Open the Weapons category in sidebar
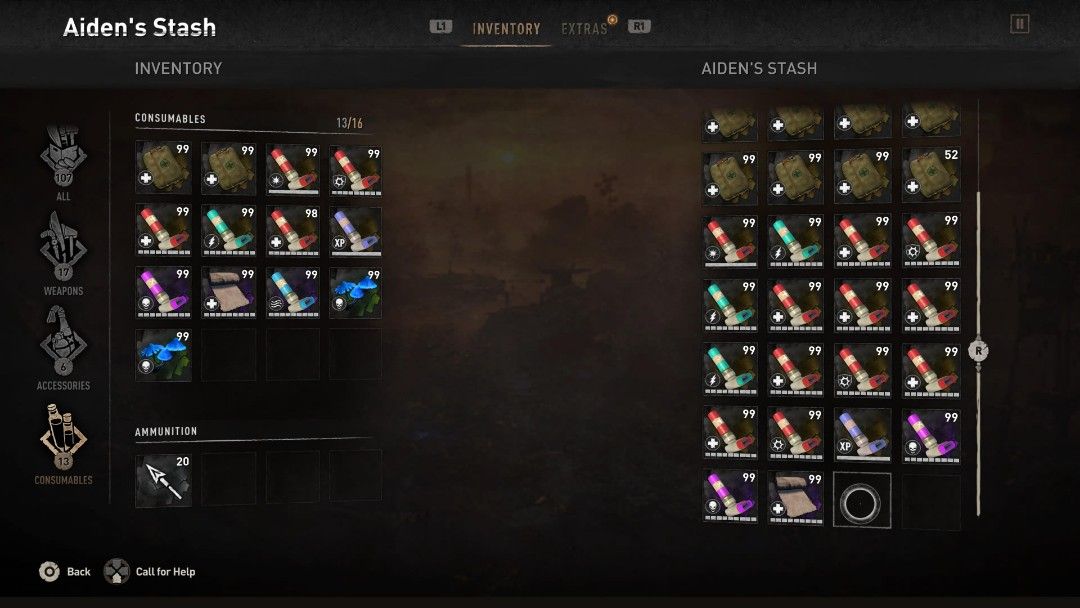This screenshot has width=1080, height=608. [63, 253]
